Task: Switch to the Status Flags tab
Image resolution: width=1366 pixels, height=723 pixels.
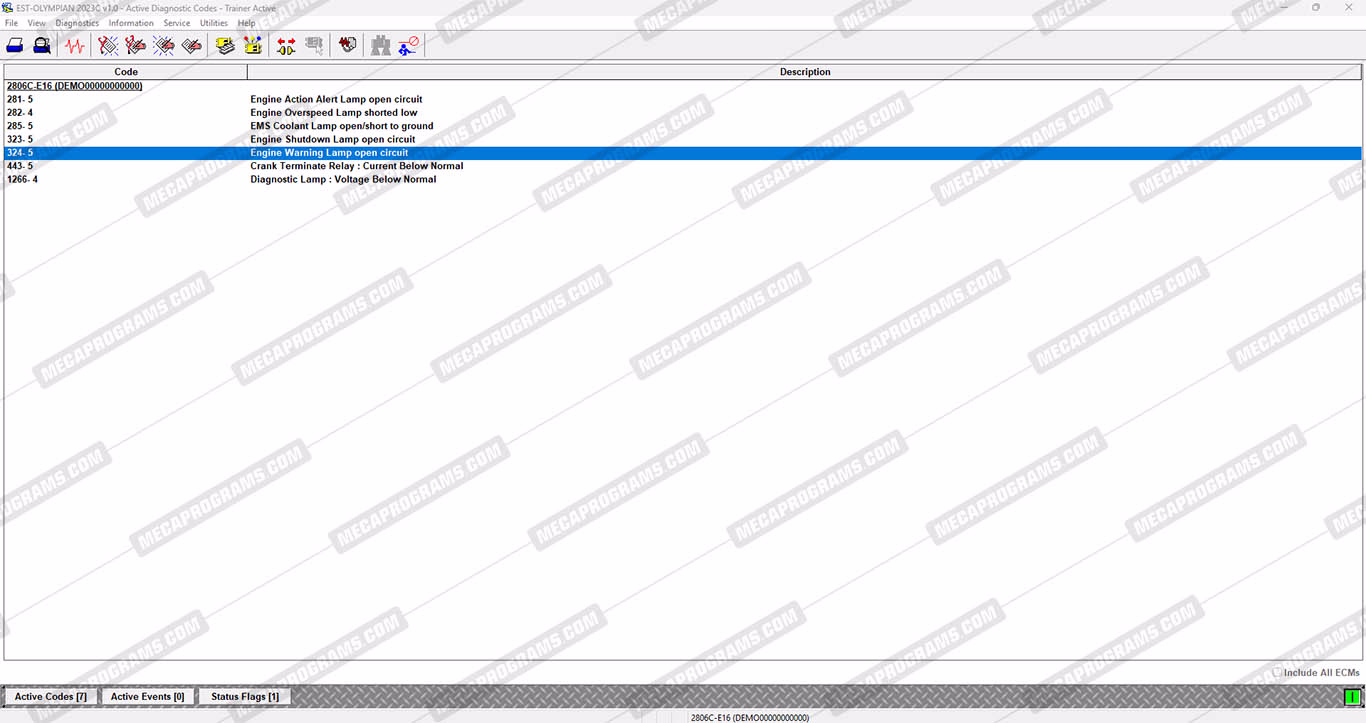Action: click(244, 697)
